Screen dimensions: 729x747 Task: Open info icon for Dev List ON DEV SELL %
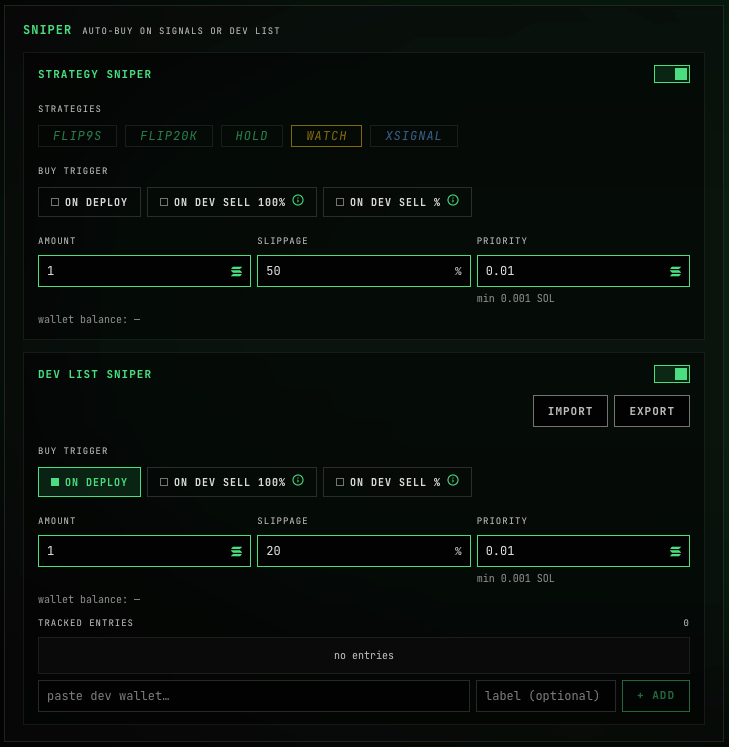(x=453, y=480)
